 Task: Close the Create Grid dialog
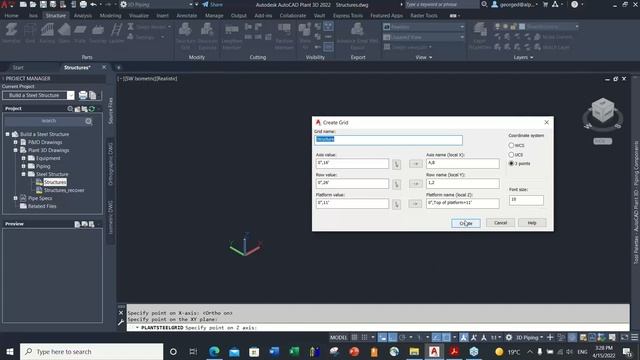tap(547, 122)
